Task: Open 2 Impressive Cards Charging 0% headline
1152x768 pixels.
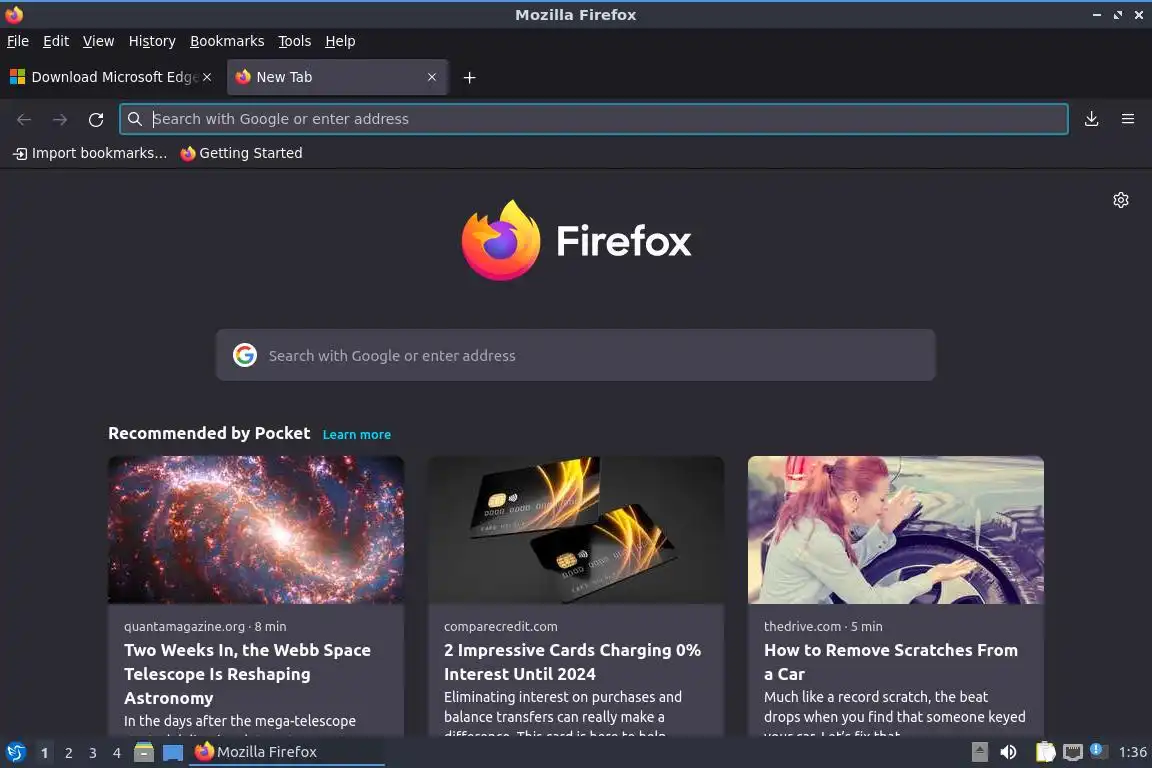Action: 572,662
